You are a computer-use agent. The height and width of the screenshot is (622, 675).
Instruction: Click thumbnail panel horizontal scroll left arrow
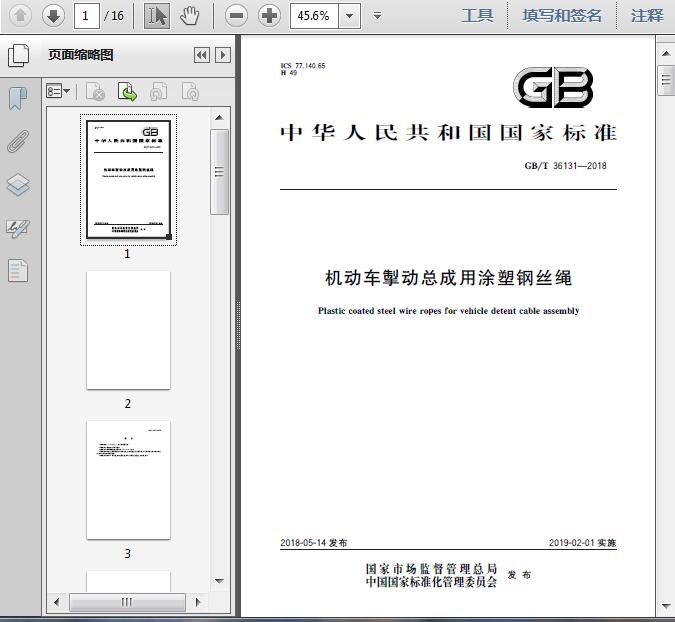57,602
